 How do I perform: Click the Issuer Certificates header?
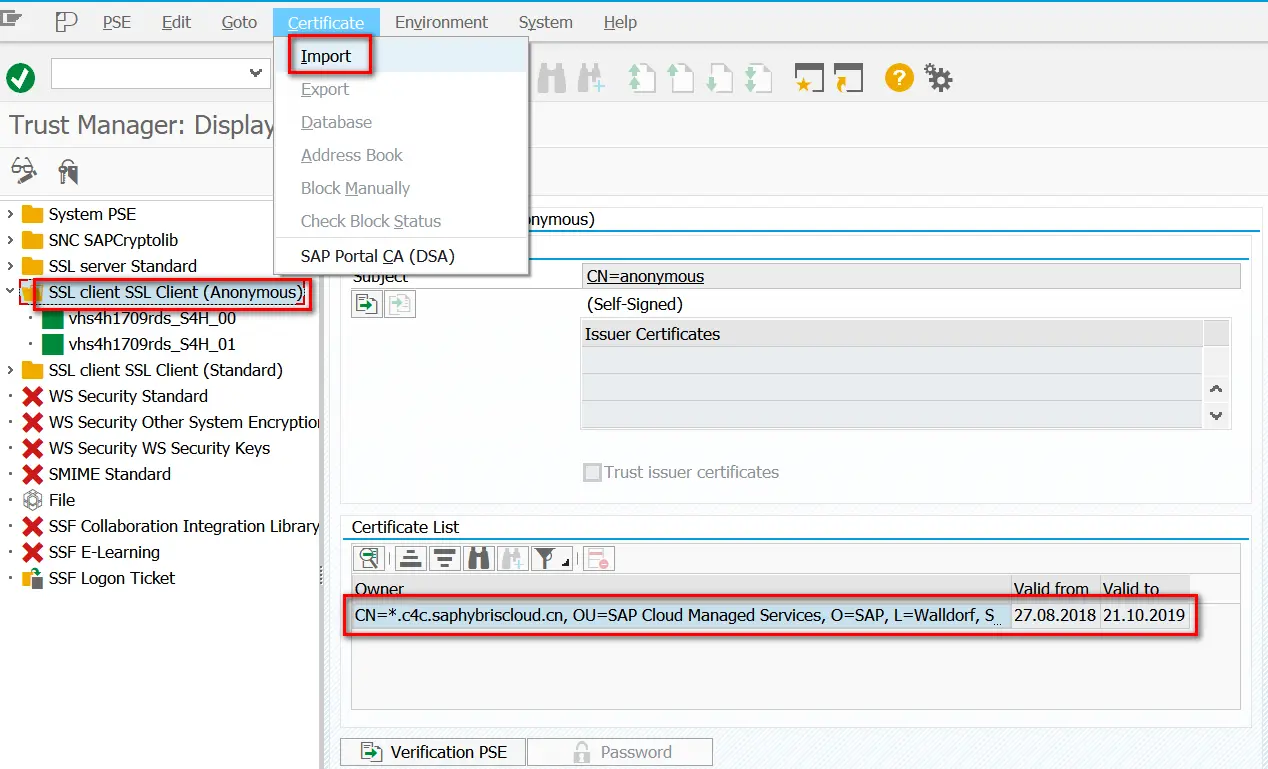click(892, 334)
